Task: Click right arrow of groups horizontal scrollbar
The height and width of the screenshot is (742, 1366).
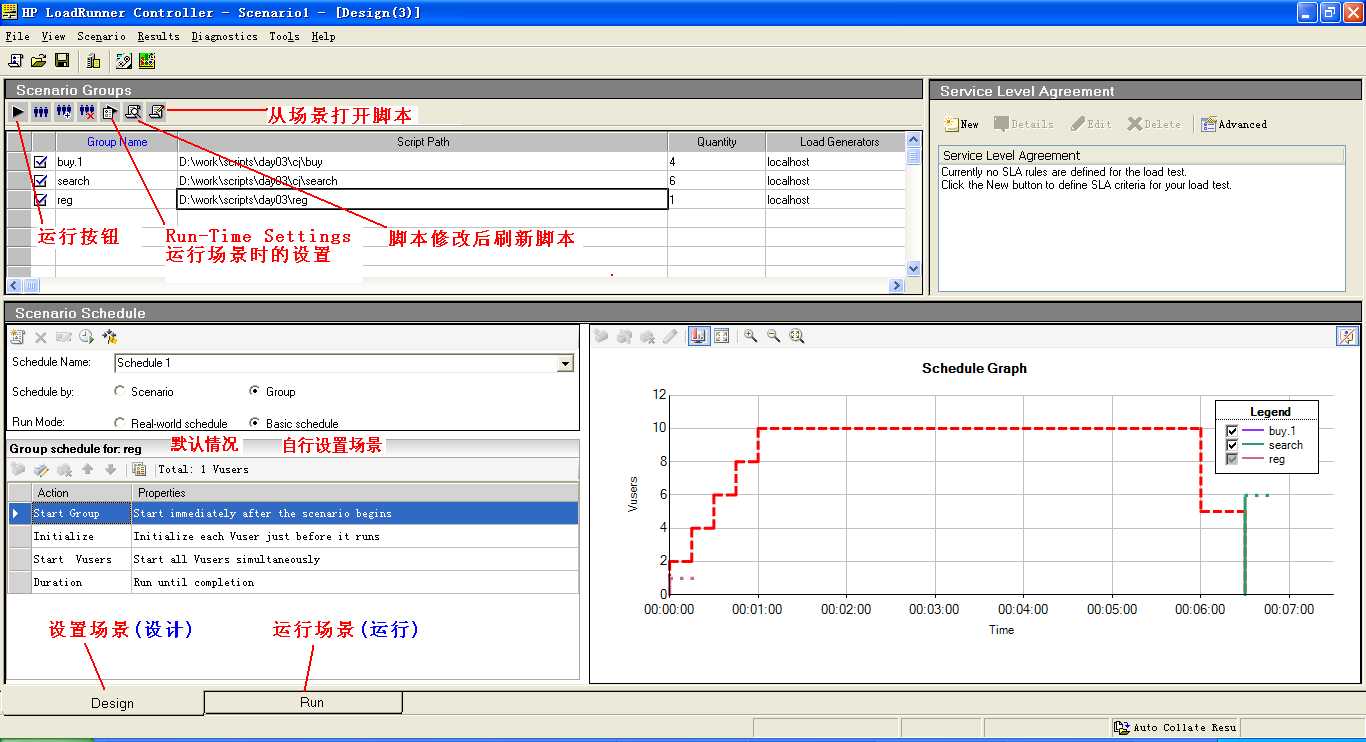Action: pos(897,286)
